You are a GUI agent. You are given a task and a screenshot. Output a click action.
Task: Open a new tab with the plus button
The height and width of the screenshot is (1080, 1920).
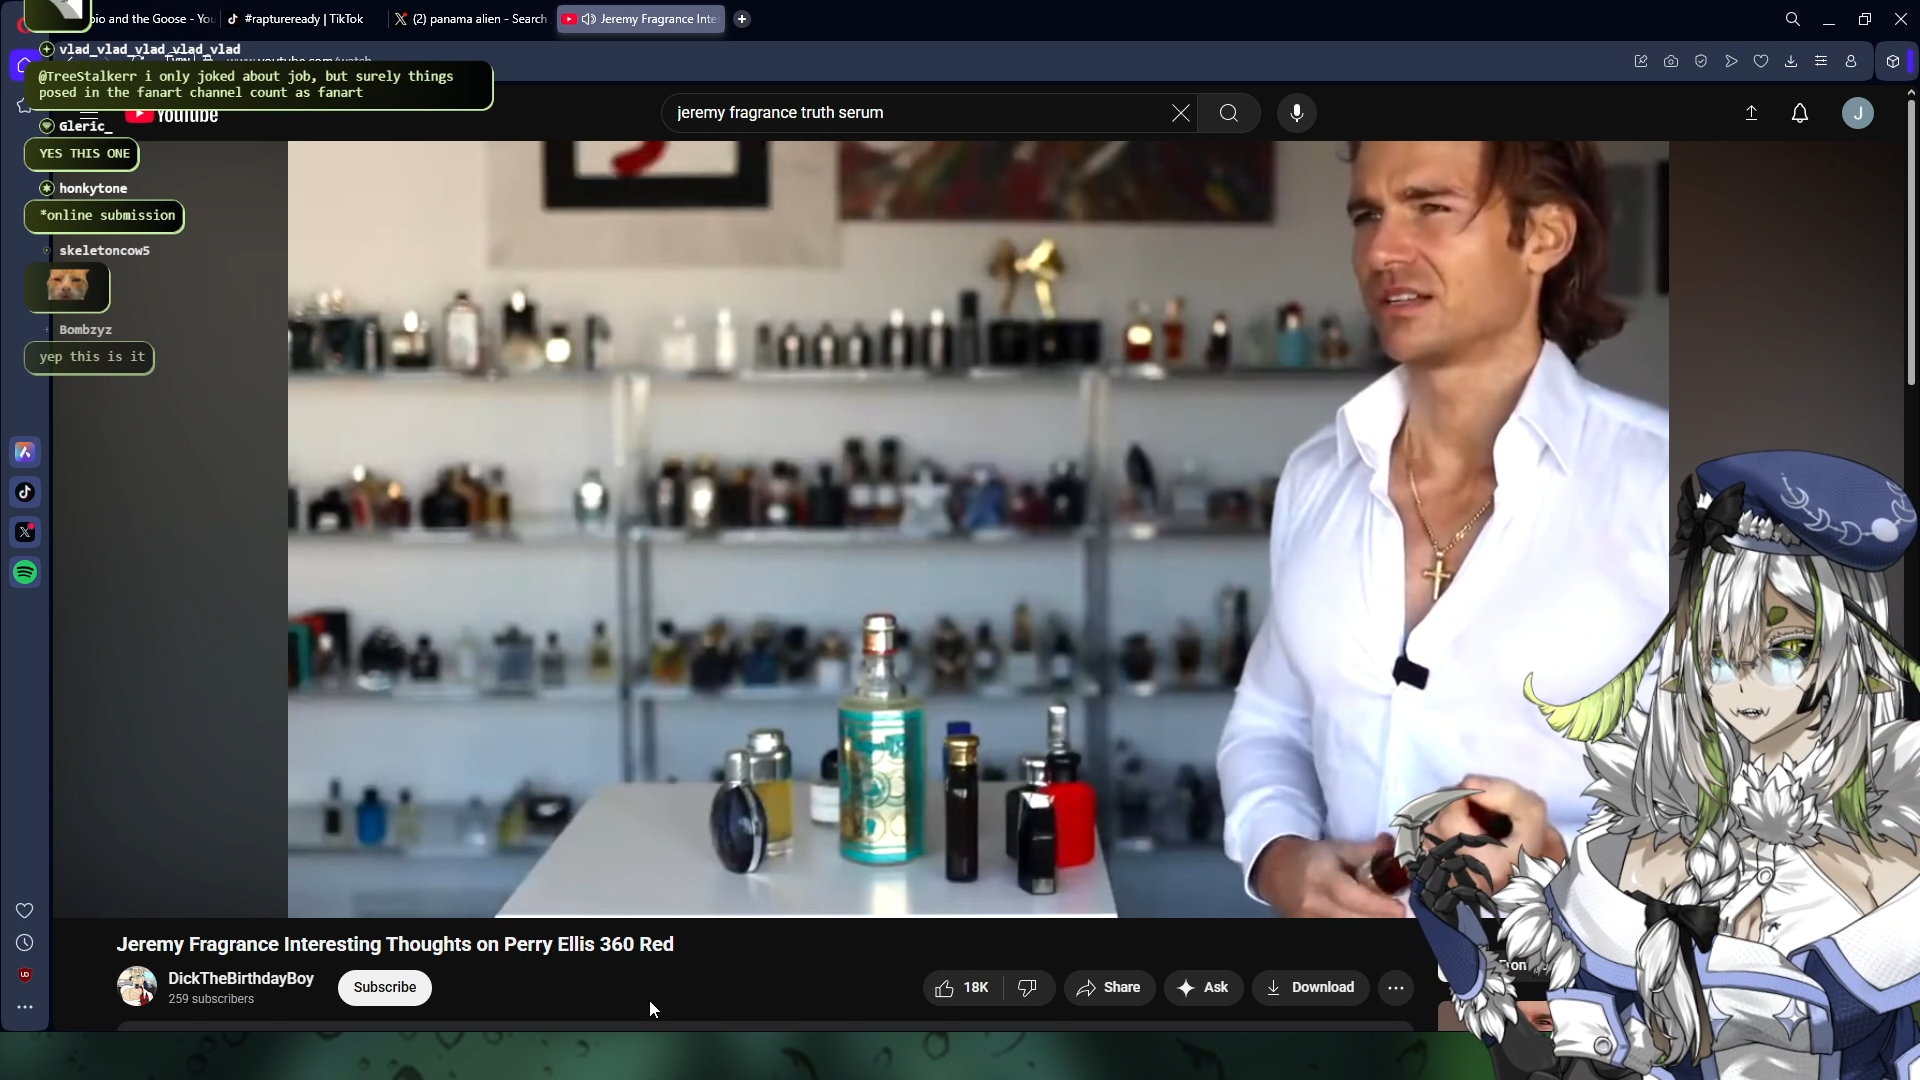[742, 19]
